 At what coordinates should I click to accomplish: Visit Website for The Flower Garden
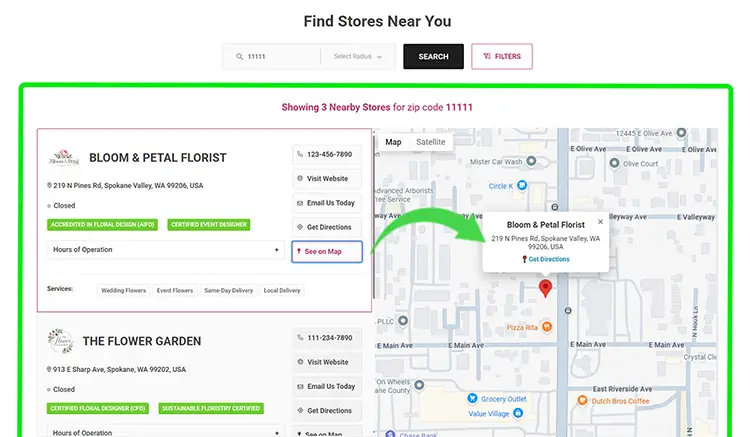[327, 362]
